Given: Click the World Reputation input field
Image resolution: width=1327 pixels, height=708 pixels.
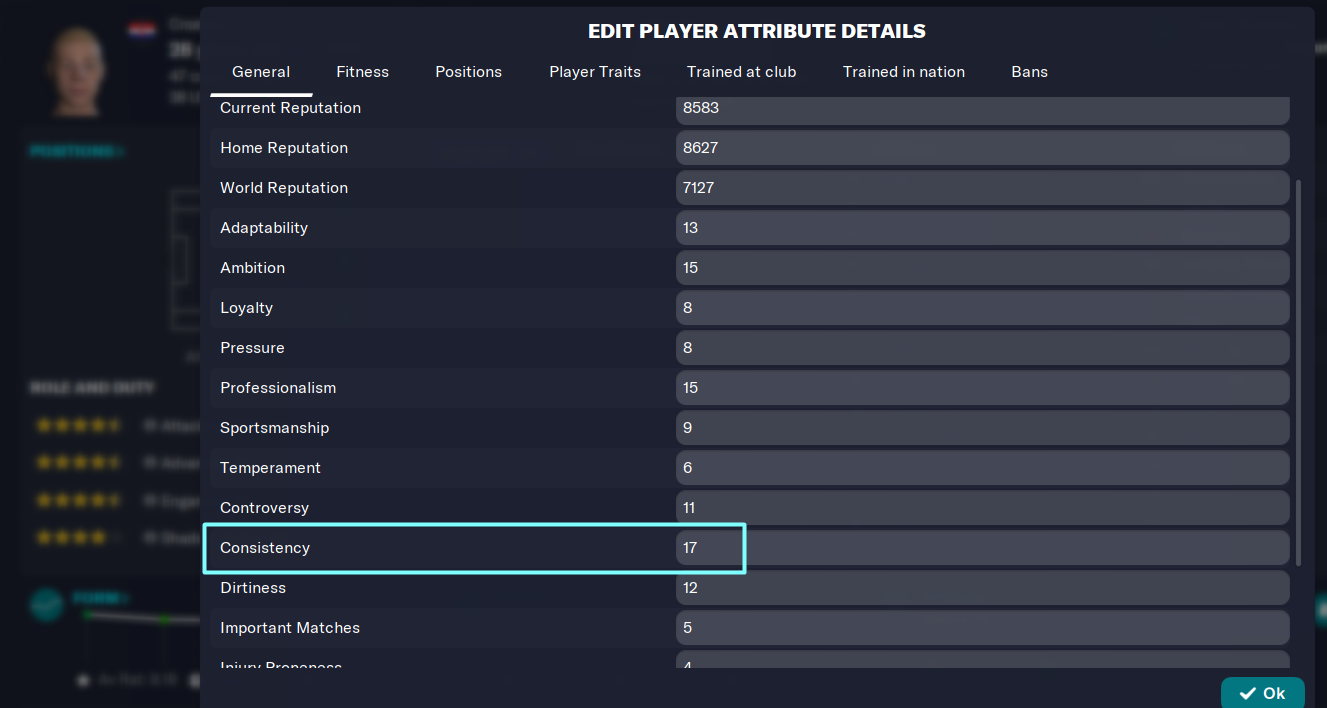Looking at the screenshot, I should pos(982,188).
